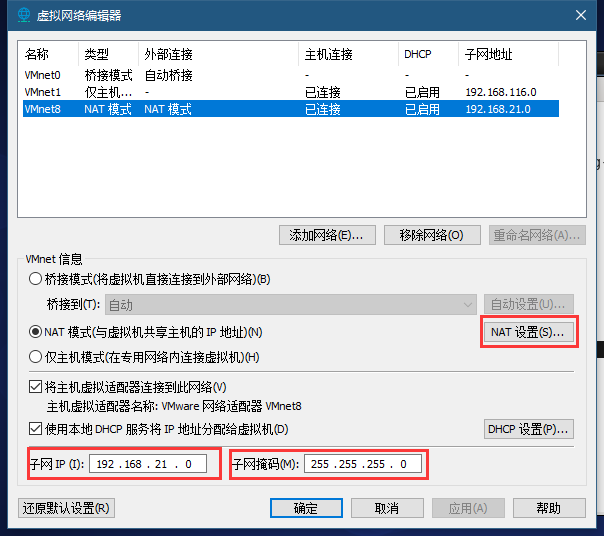The image size is (604, 536).
Task: Toggle the local DHCP service checkbox
Action: (37, 430)
